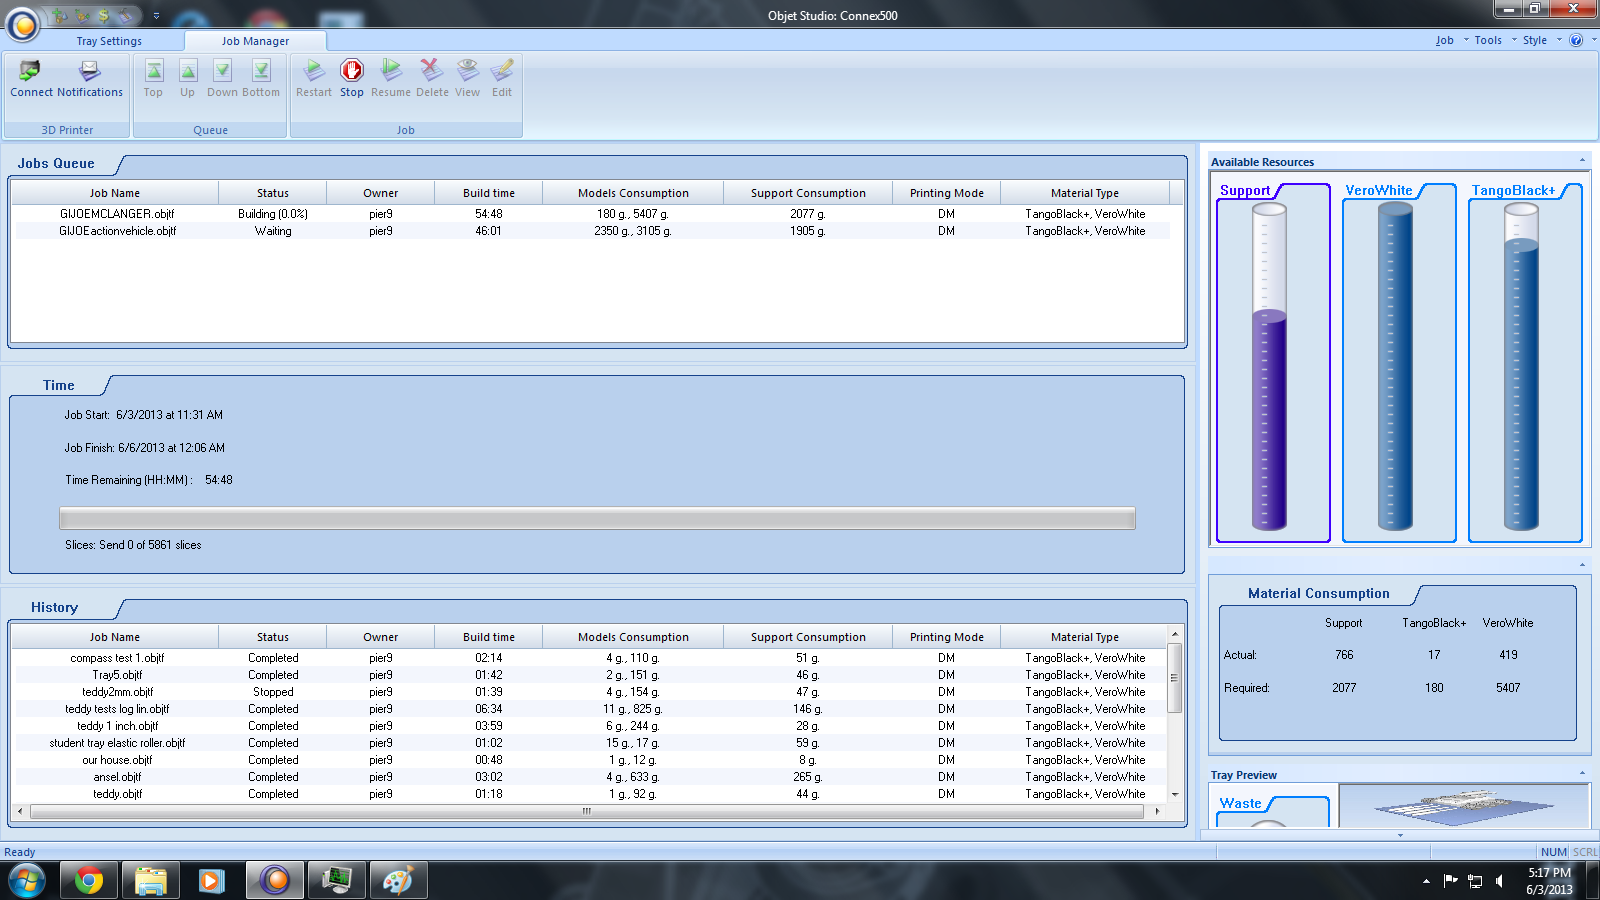Stop the current build job

[x=352, y=78]
